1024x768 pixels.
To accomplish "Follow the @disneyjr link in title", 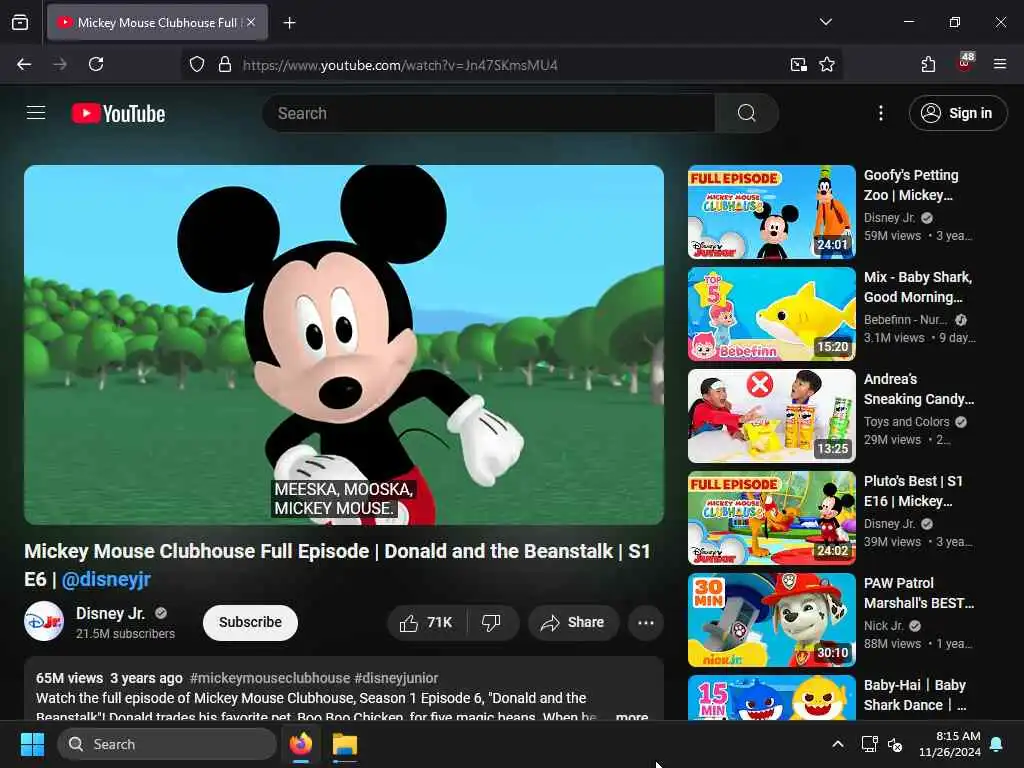I will pos(106,579).
